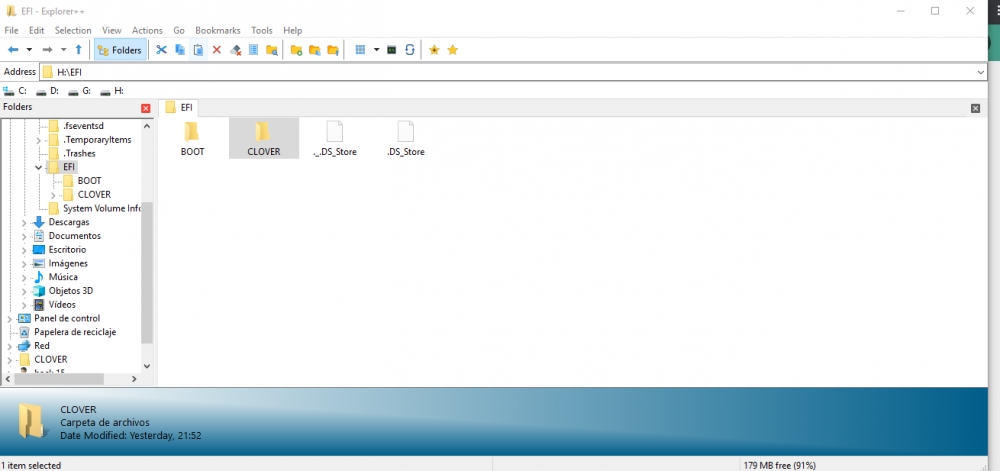Click the Back navigation arrow
The width and height of the screenshot is (1000, 471).
(13, 50)
